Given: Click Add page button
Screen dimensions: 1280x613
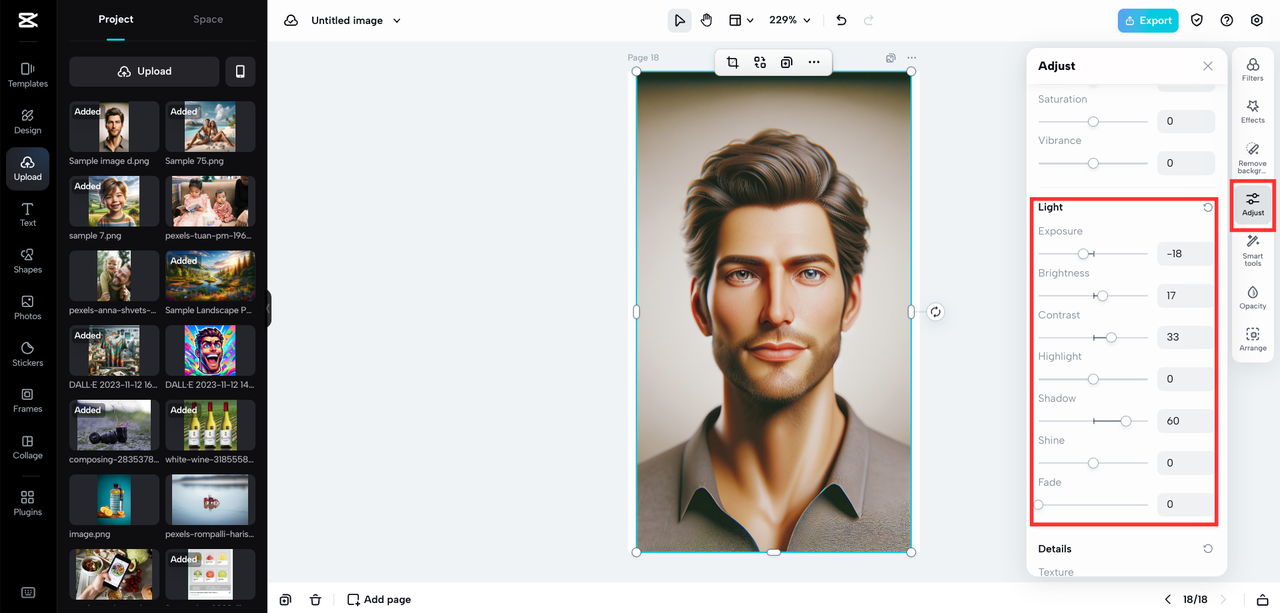Looking at the screenshot, I should 379,599.
